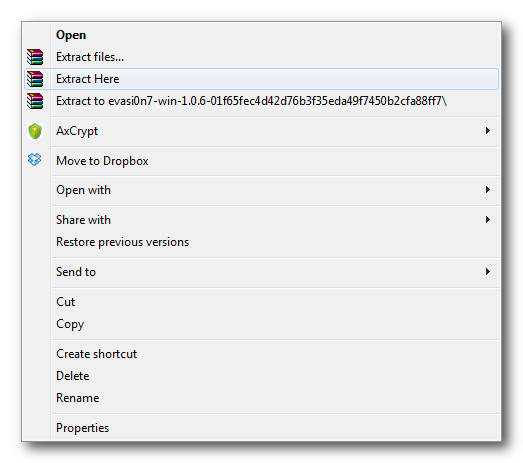This screenshot has width=523, height=463.
Task: Expand the Open with submenu arrow
Action: point(488,190)
